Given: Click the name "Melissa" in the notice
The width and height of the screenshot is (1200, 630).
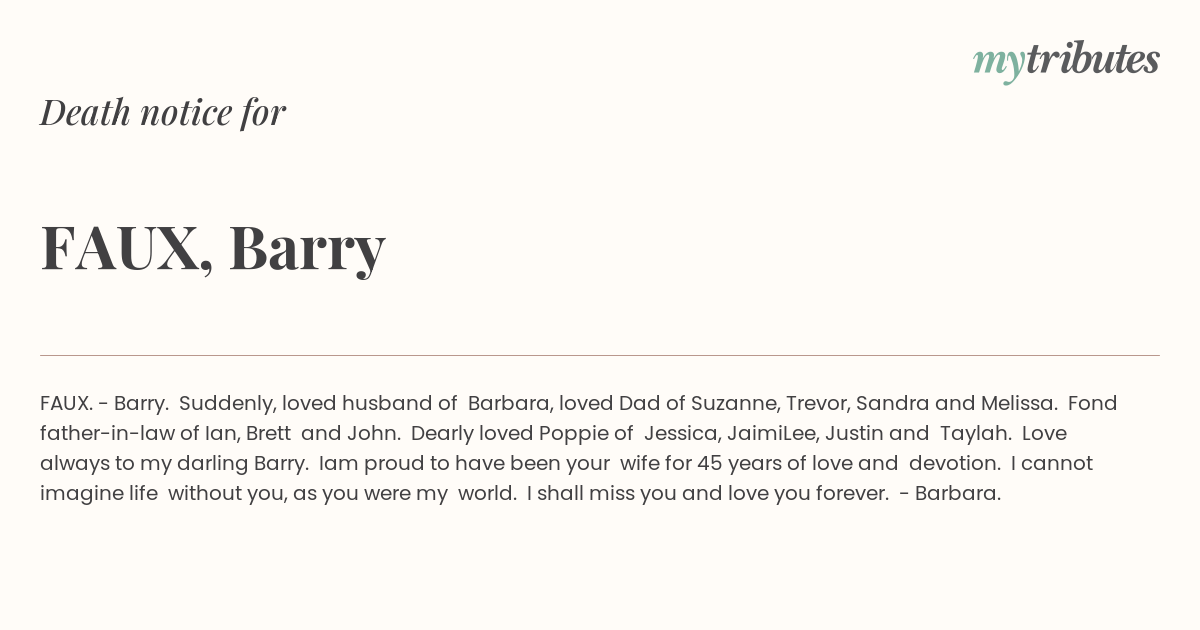Looking at the screenshot, I should [1018, 403].
